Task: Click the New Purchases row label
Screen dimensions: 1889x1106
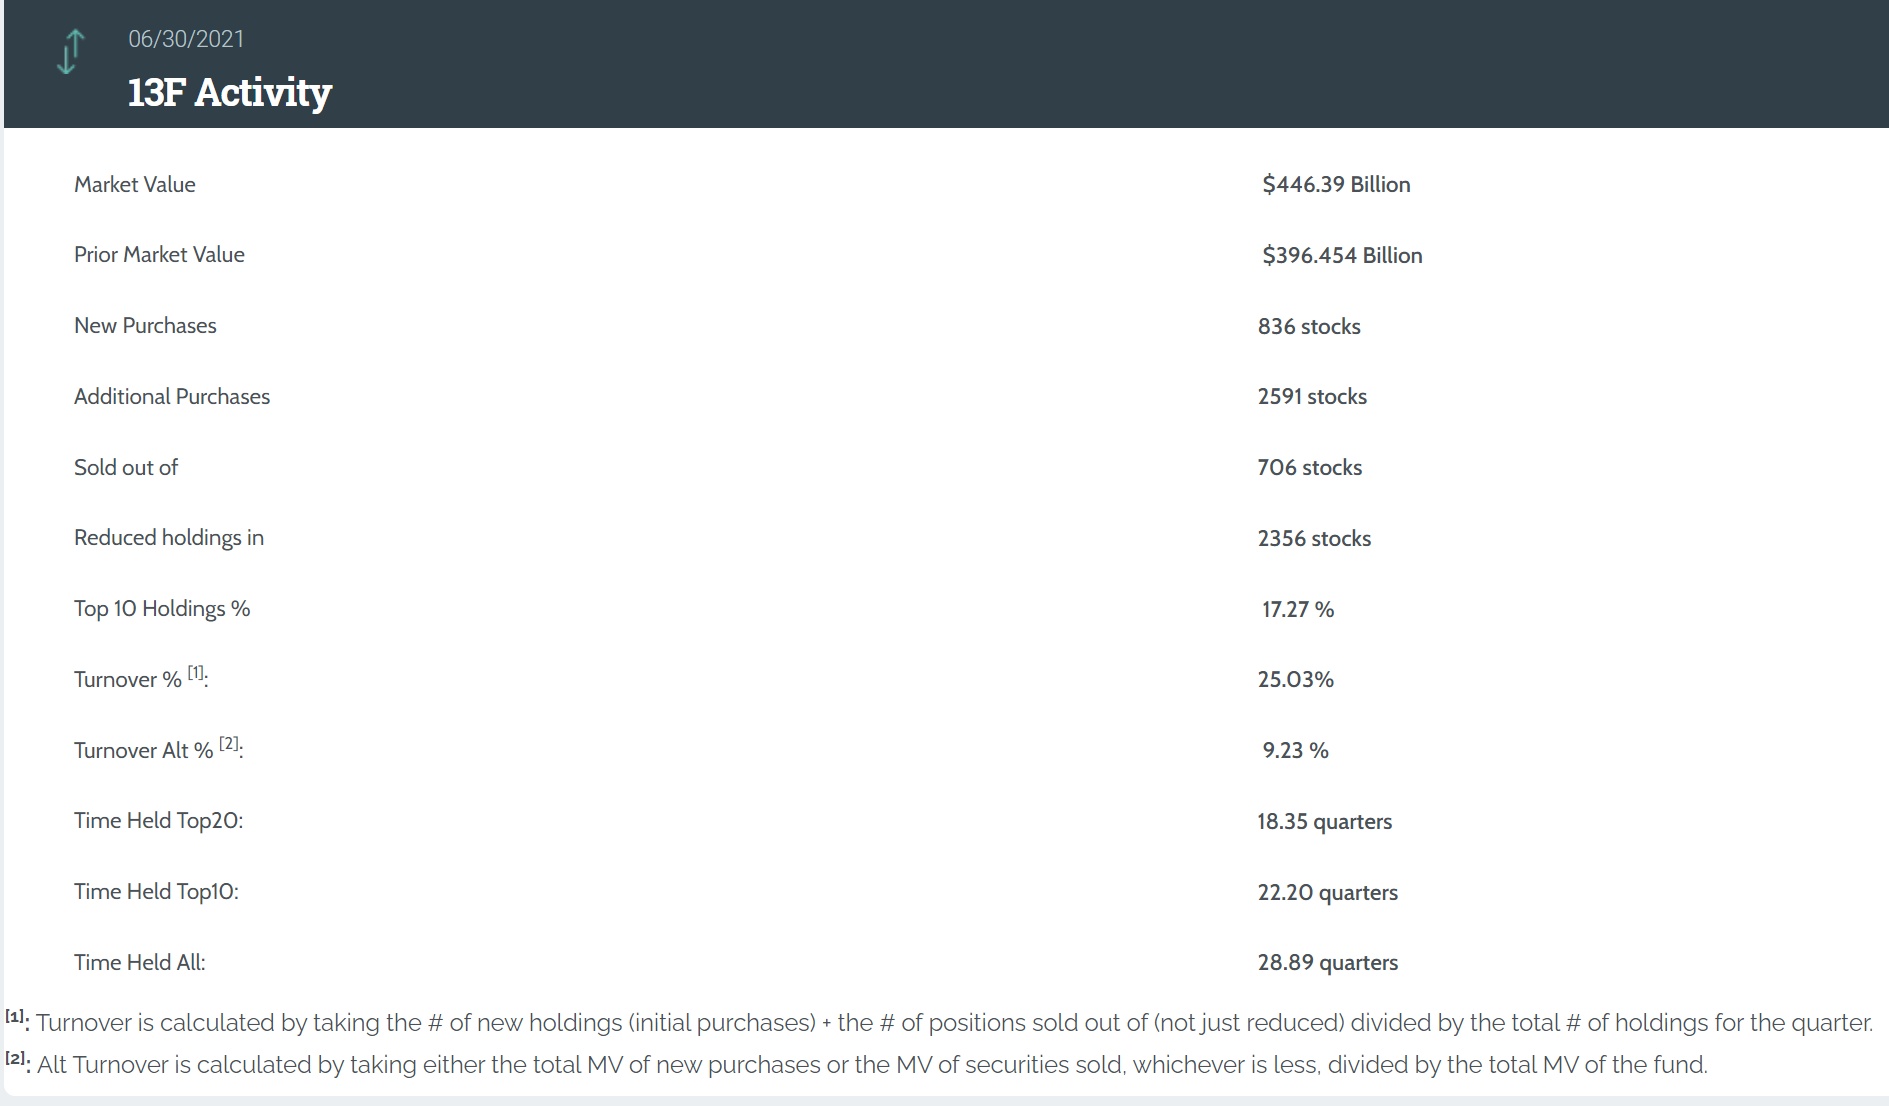Action: click(145, 326)
